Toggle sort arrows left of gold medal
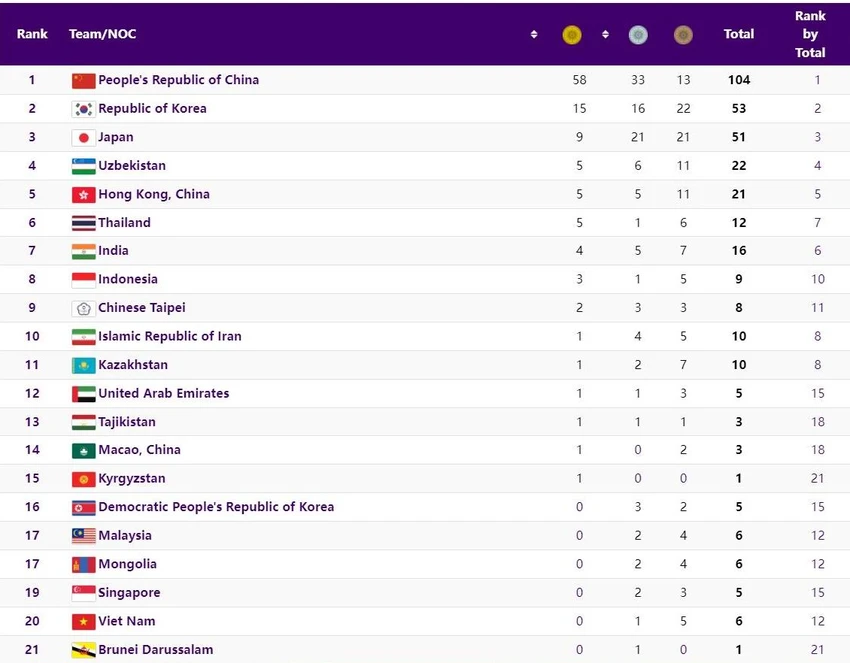Image resolution: width=850 pixels, height=663 pixels. click(534, 35)
